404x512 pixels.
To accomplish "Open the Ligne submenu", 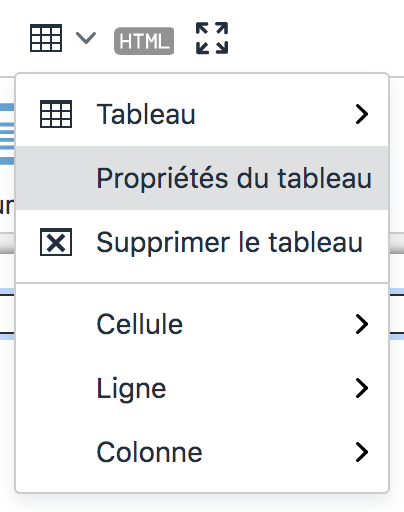I will (x=202, y=388).
